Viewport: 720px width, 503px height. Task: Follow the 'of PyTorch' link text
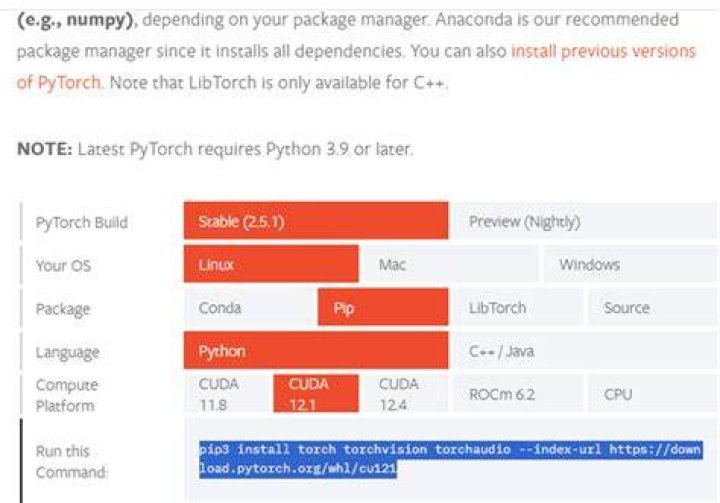(x=60, y=82)
